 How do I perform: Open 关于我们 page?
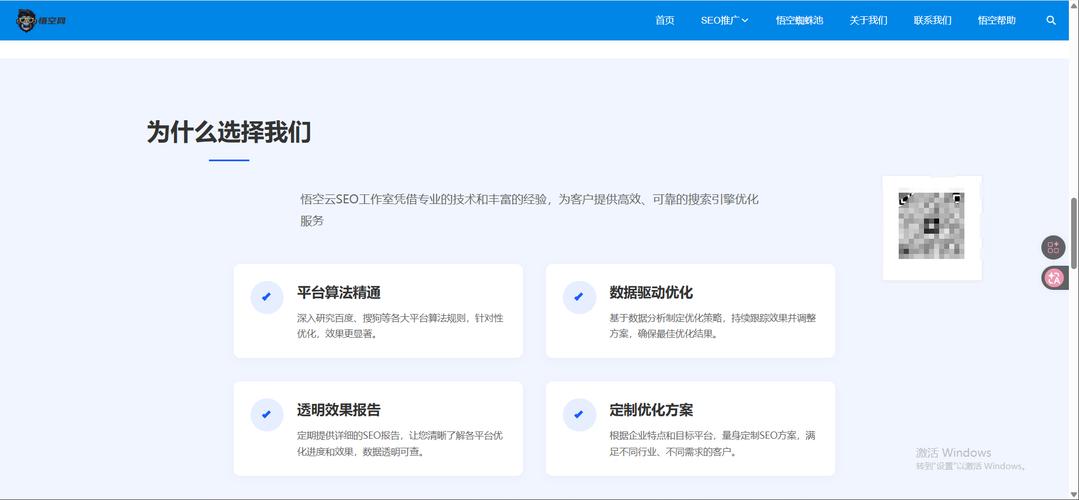tap(868, 21)
